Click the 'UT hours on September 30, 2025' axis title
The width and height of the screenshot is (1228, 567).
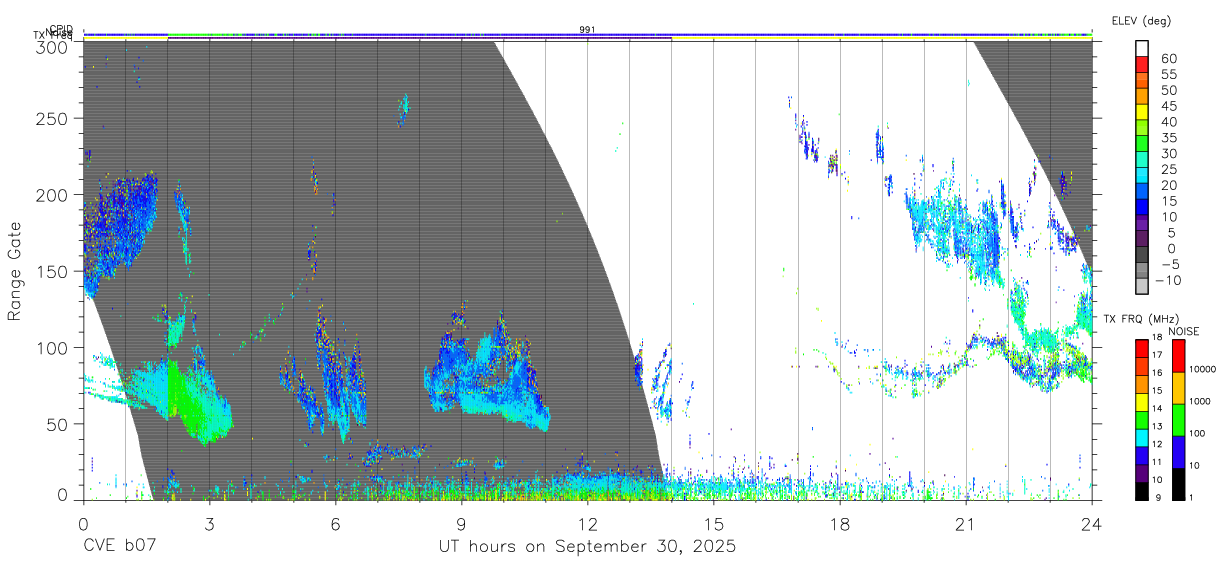tap(587, 546)
